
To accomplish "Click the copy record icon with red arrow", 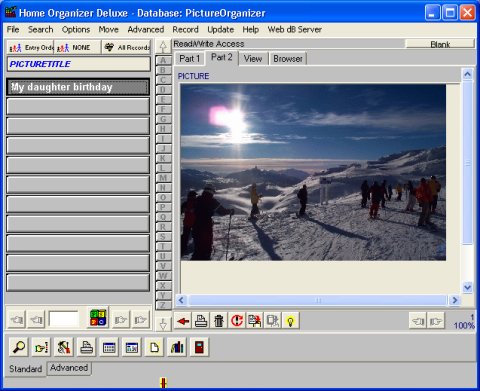I will coord(255,321).
